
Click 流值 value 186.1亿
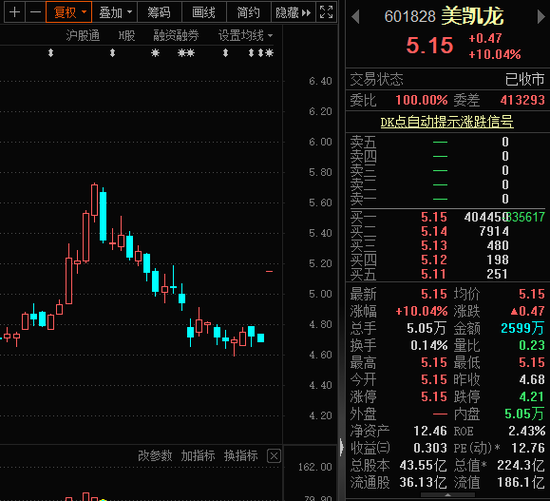click(x=521, y=482)
